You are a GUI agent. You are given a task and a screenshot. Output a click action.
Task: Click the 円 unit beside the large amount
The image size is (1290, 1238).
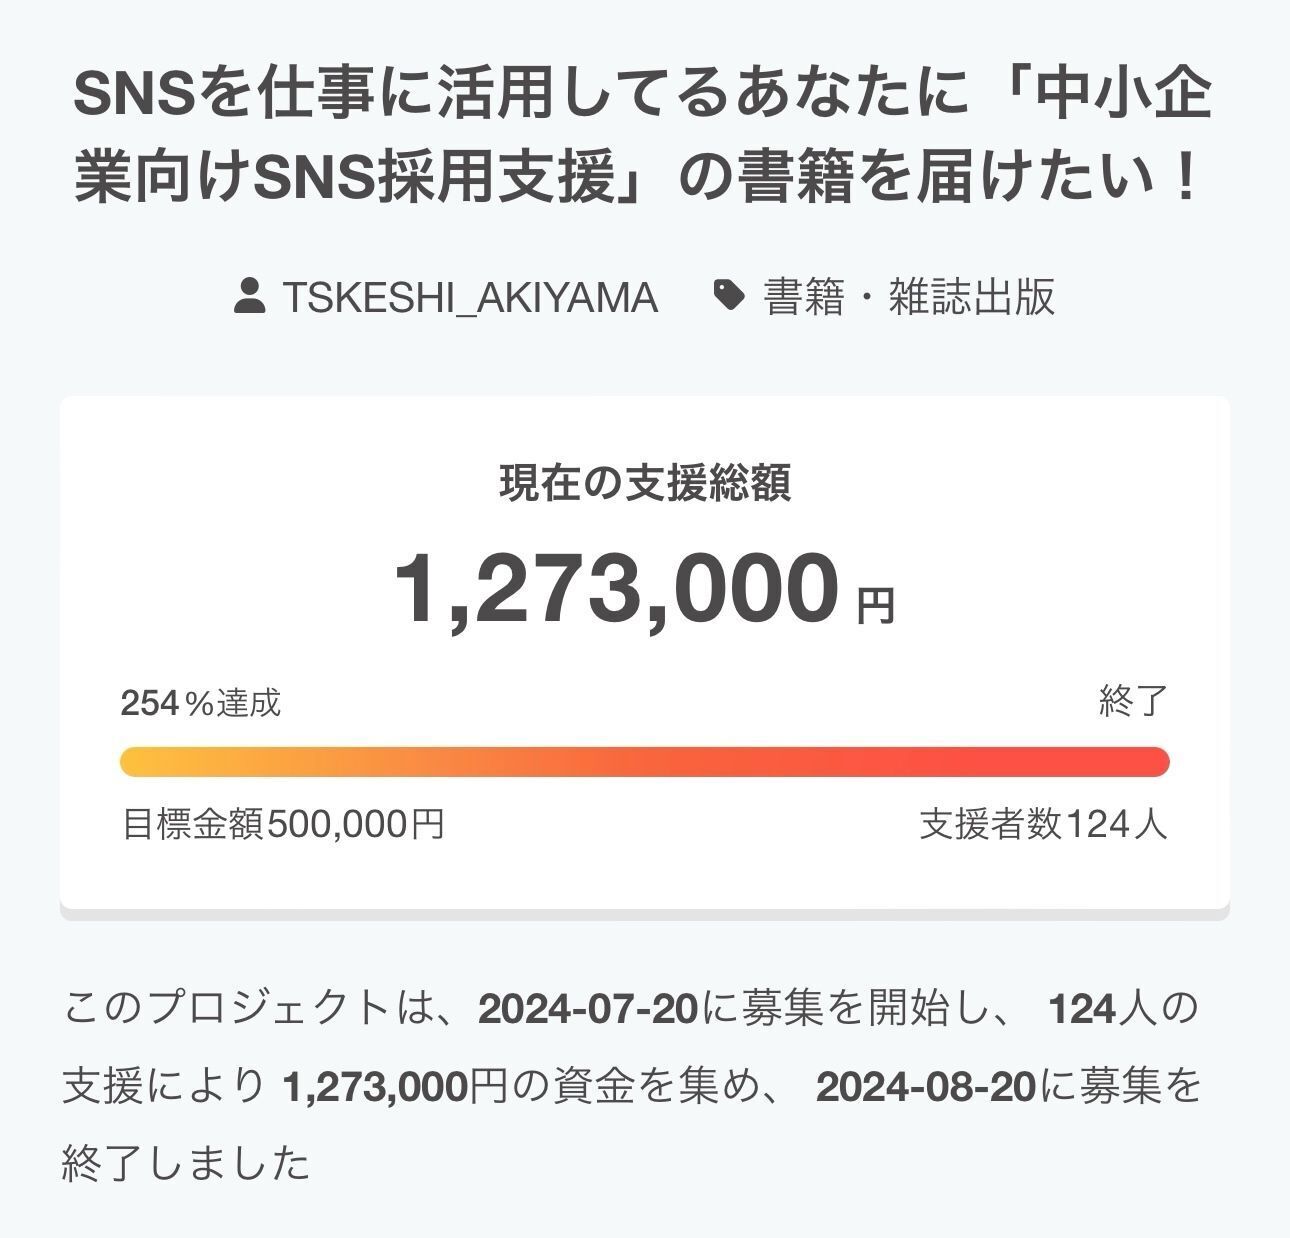tap(876, 606)
